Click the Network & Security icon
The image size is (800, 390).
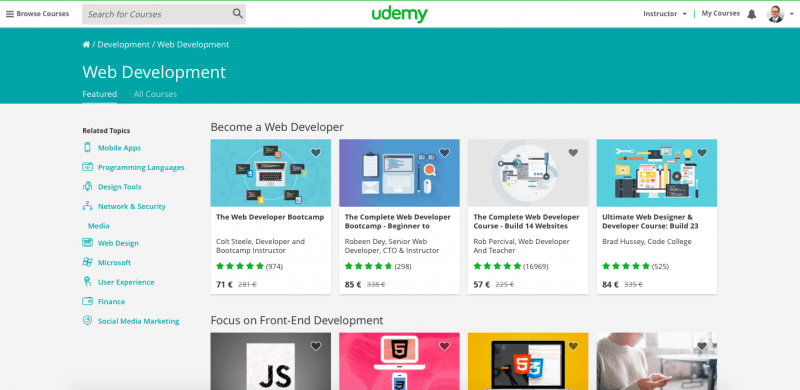(87, 206)
